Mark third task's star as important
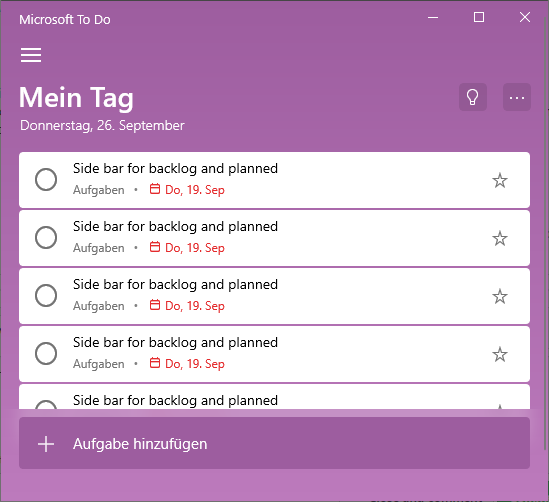This screenshot has height=502, width=549. pos(500,297)
